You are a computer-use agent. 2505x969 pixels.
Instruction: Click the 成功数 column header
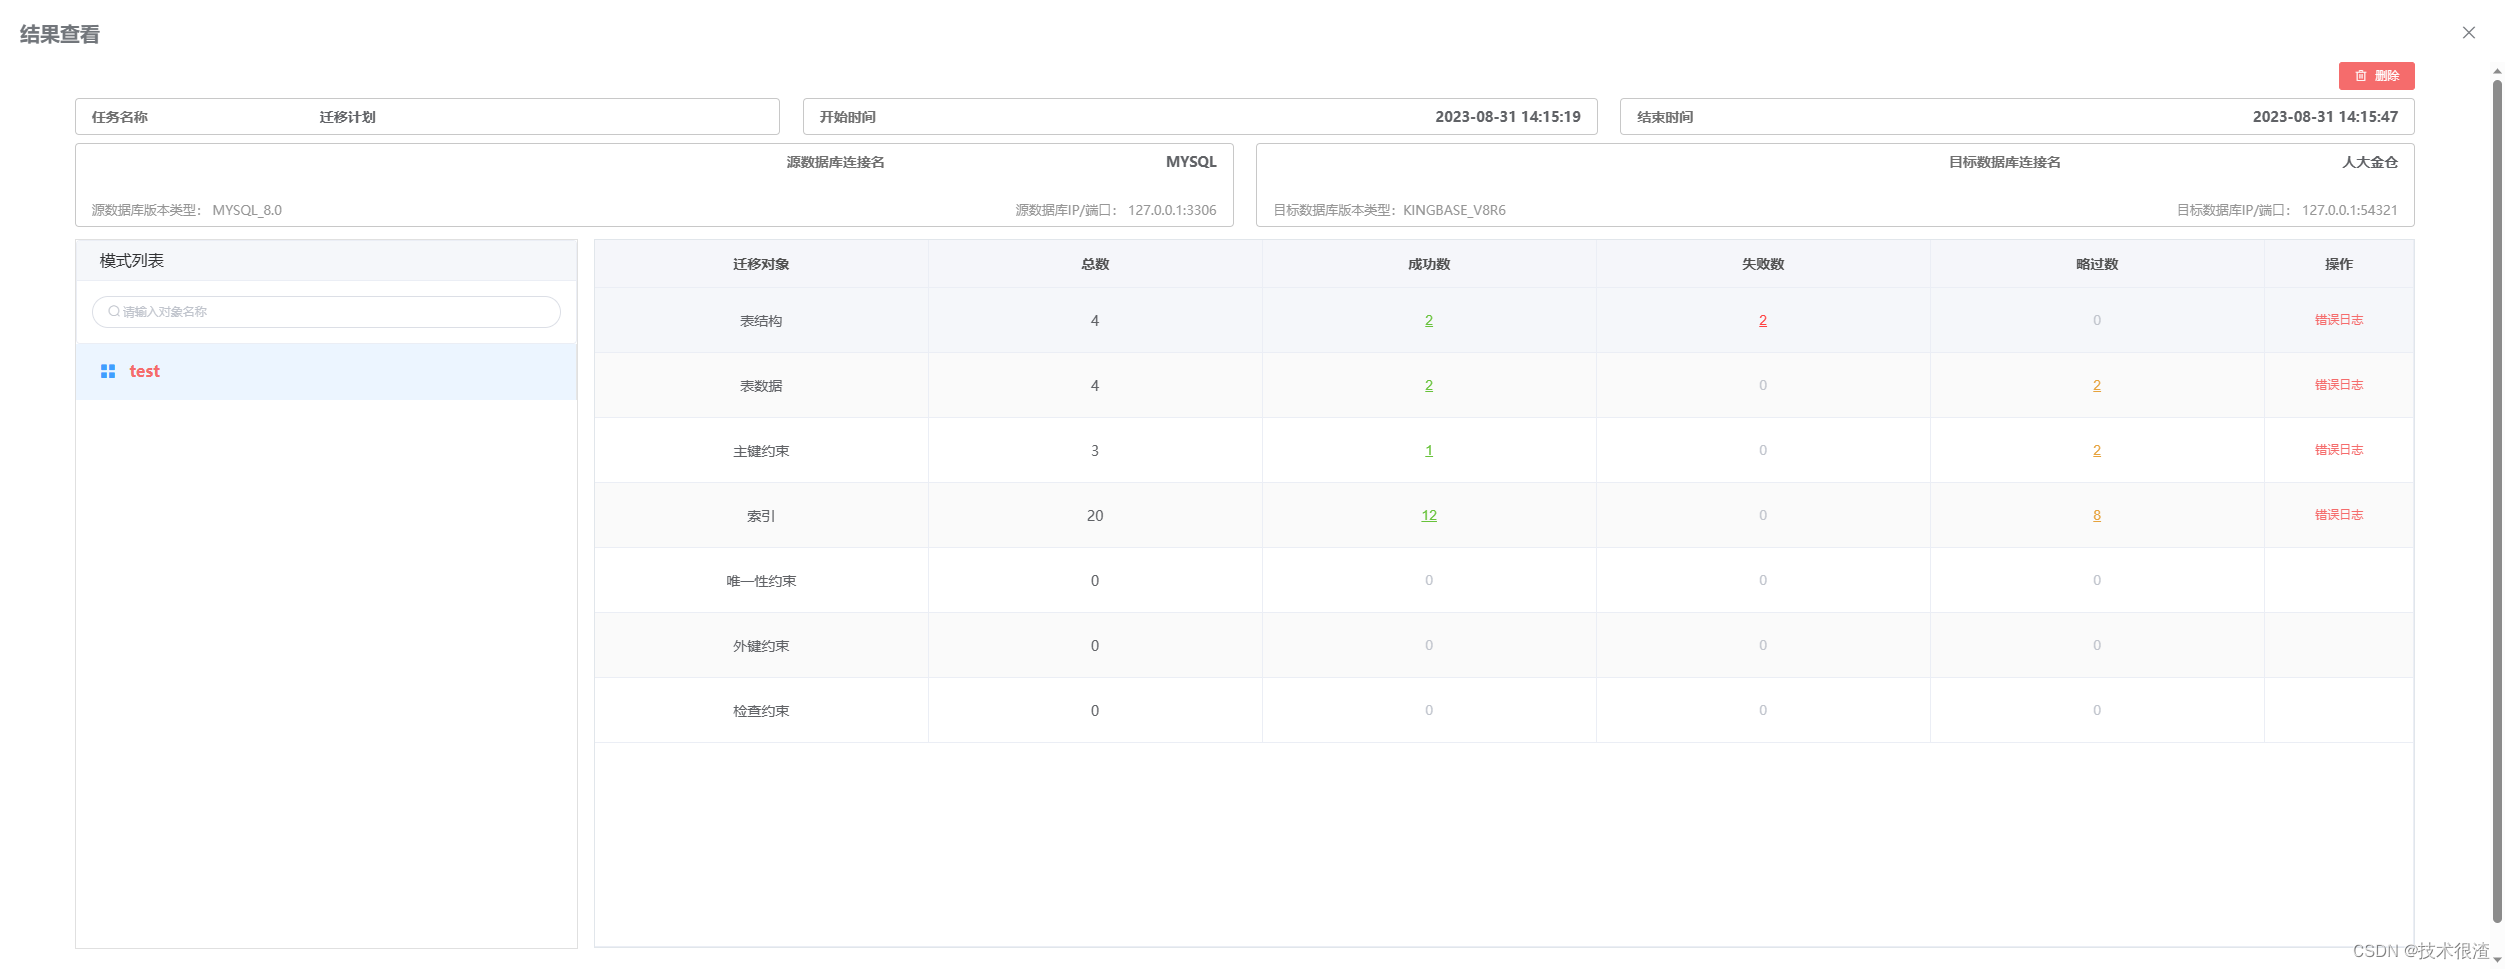tap(1429, 264)
